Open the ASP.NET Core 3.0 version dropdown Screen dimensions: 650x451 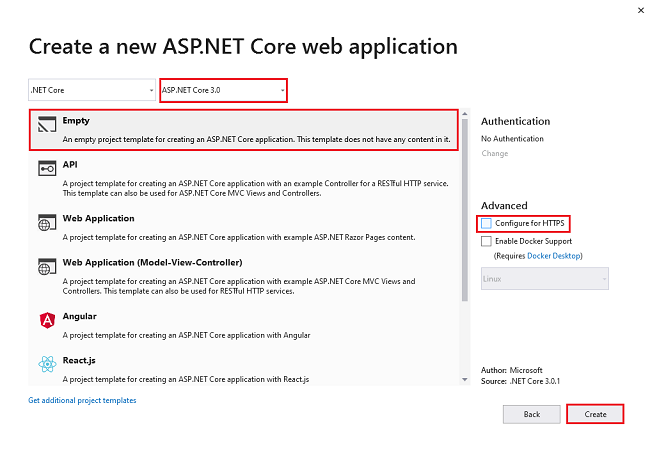coord(223,90)
